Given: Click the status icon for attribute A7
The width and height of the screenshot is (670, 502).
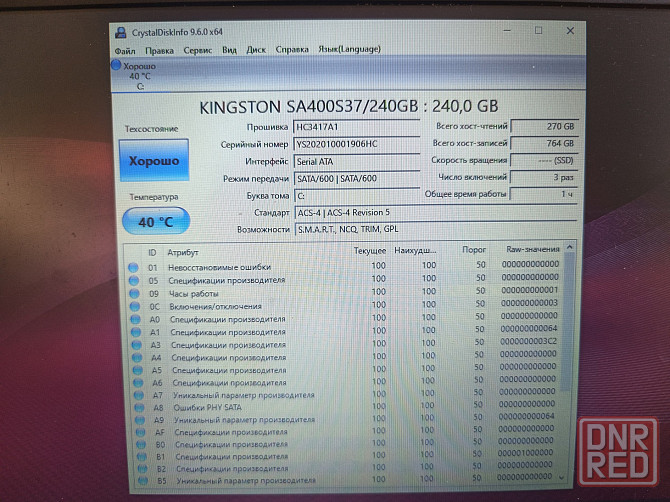Looking at the screenshot, I should (139, 395).
